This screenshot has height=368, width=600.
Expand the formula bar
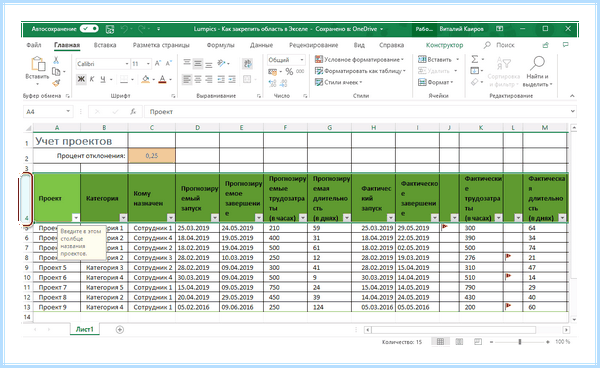pos(572,111)
